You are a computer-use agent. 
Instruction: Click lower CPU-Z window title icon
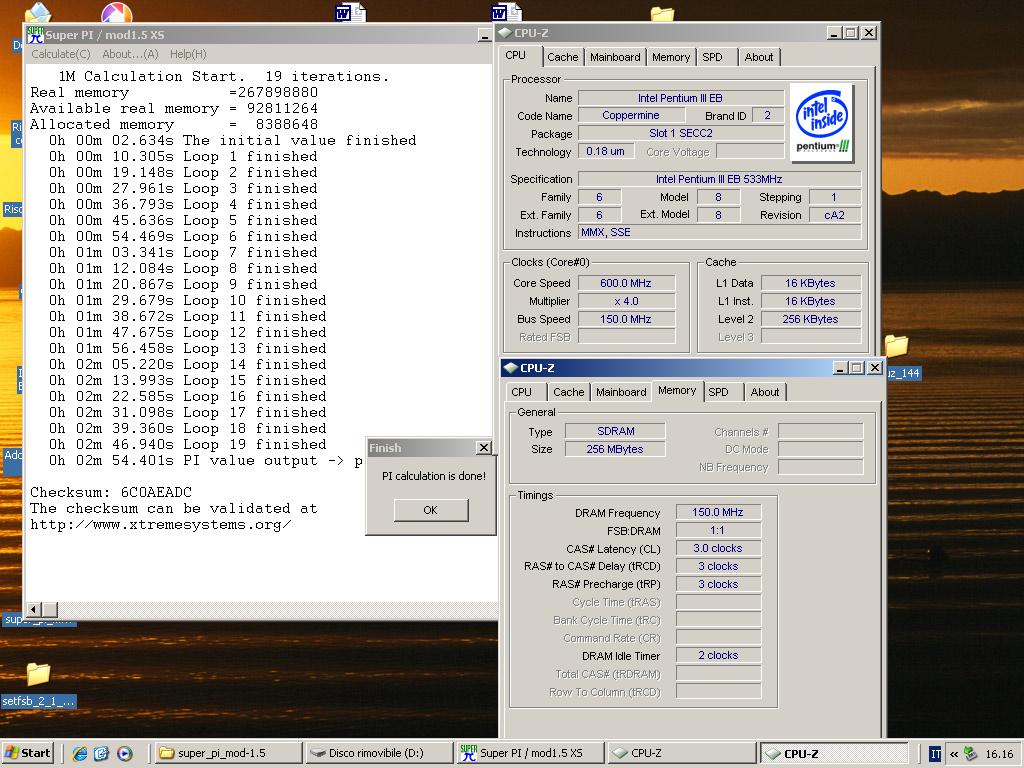click(x=511, y=368)
